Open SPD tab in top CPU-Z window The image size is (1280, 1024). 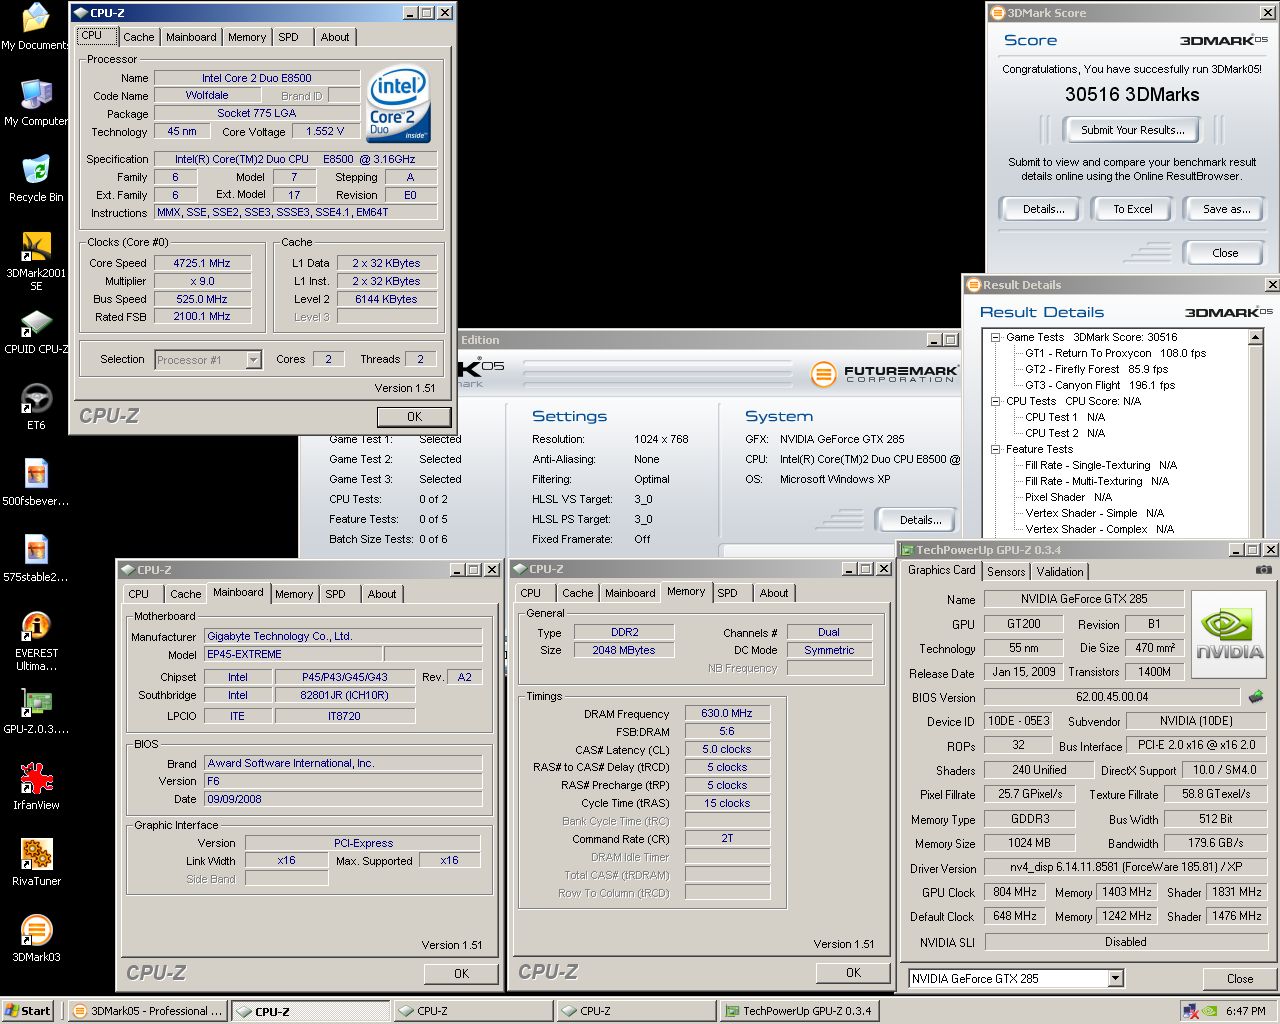click(x=288, y=37)
